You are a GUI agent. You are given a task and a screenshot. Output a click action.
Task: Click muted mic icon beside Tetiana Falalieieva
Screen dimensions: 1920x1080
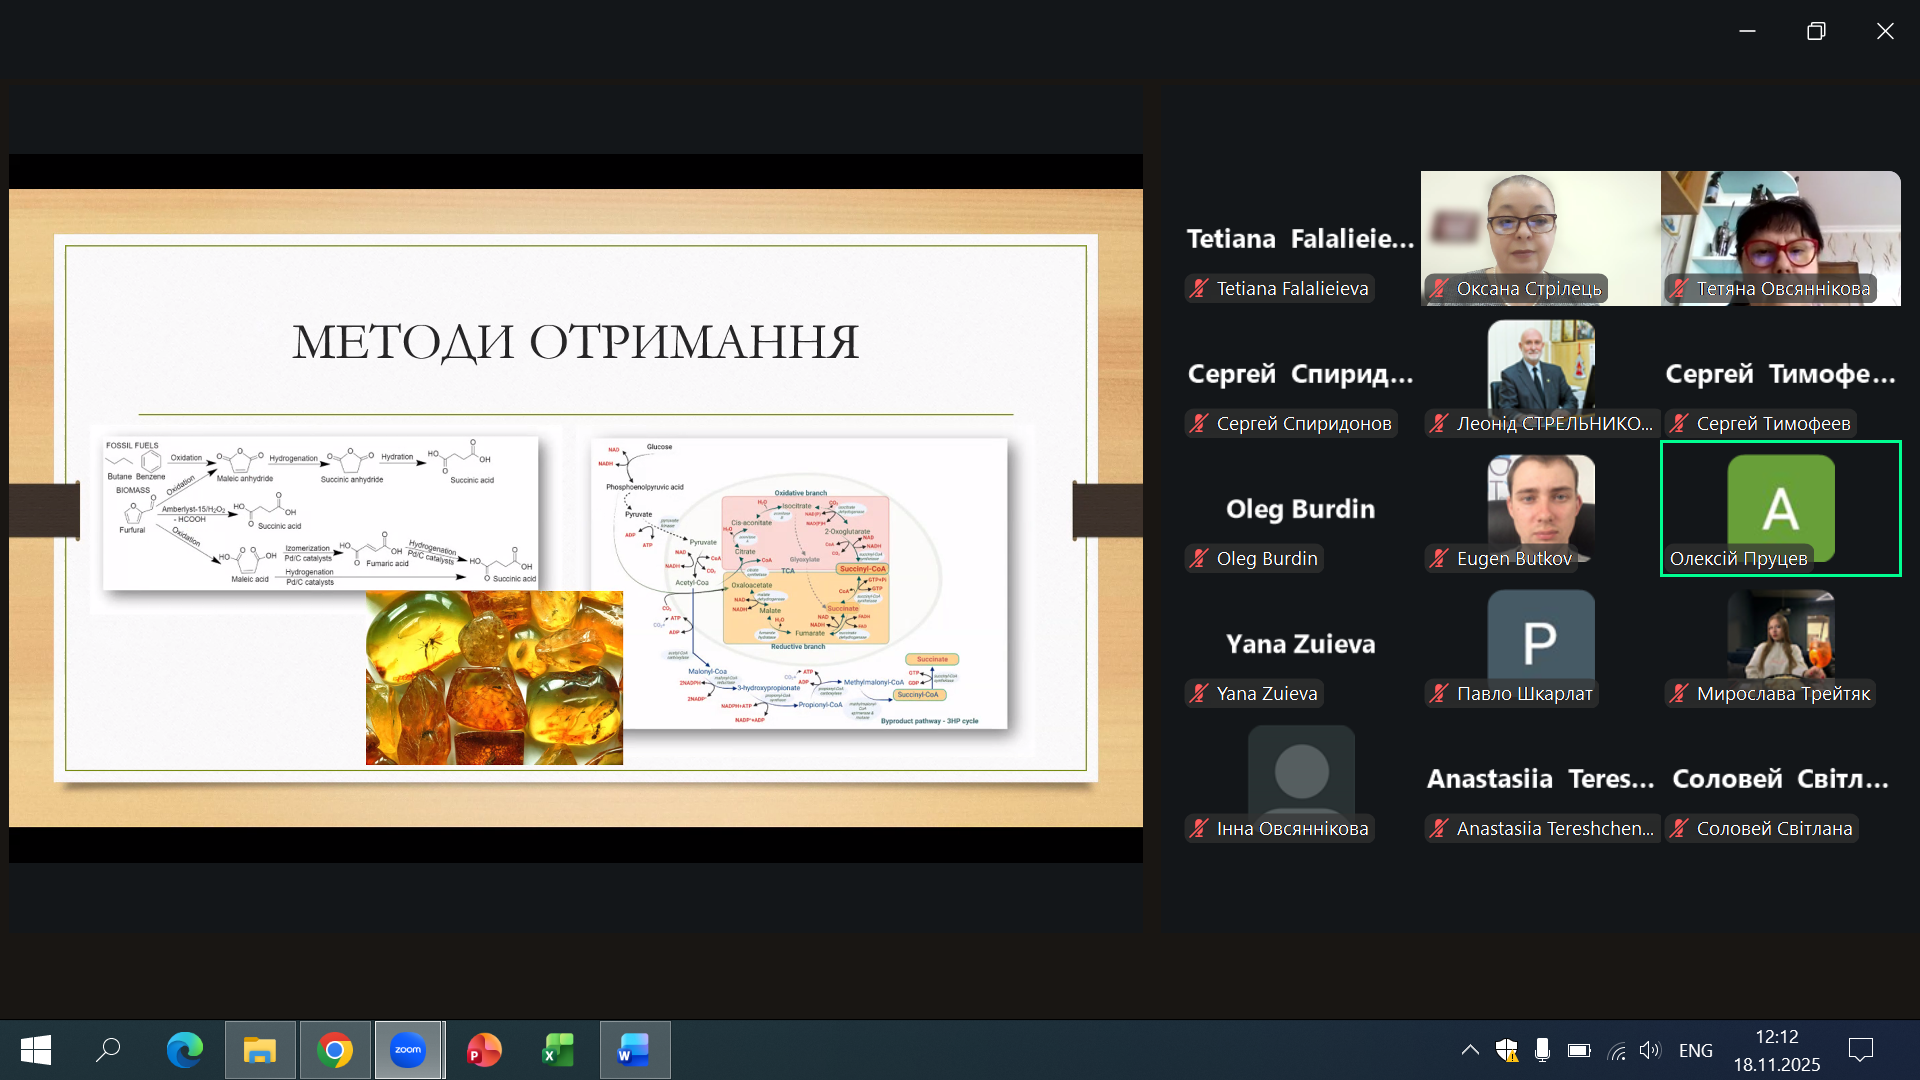click(x=1199, y=289)
